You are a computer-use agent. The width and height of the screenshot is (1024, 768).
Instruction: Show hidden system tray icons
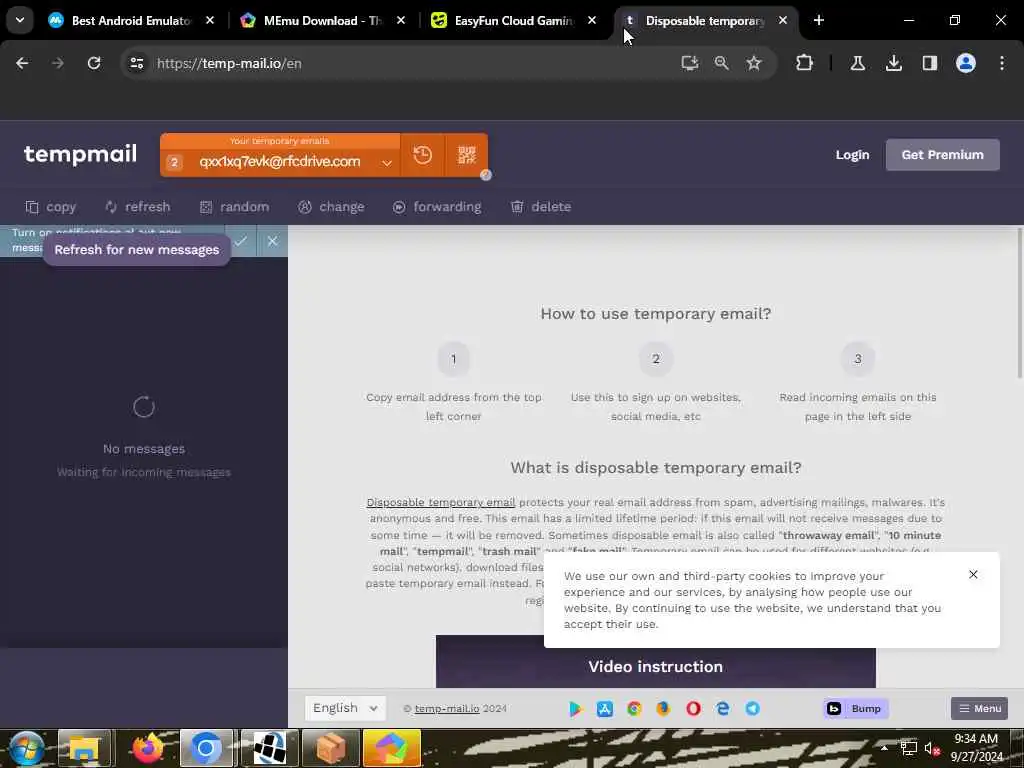tap(884, 748)
